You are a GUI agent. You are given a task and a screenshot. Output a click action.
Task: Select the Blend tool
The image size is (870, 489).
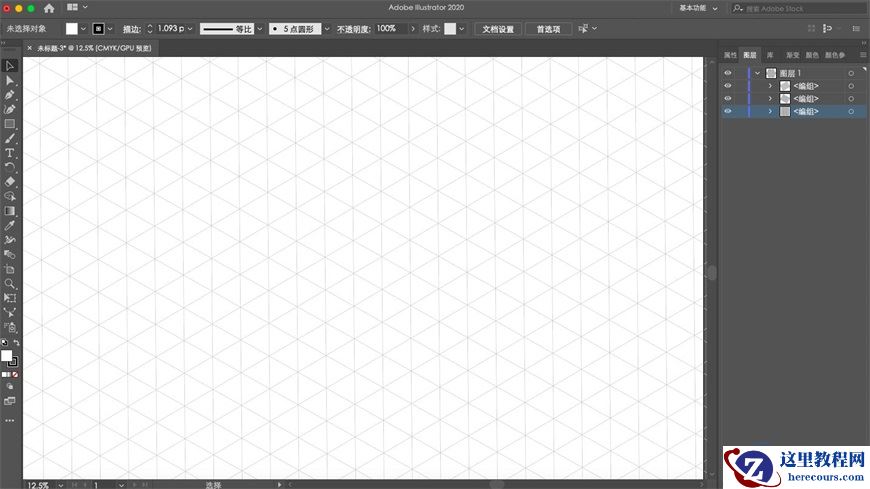[x=9, y=254]
